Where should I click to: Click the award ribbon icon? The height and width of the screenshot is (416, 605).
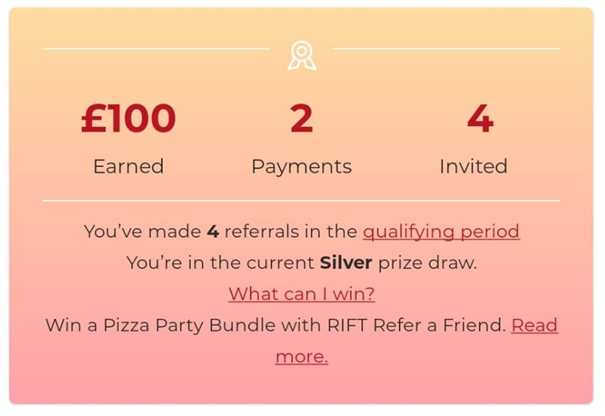(x=302, y=56)
